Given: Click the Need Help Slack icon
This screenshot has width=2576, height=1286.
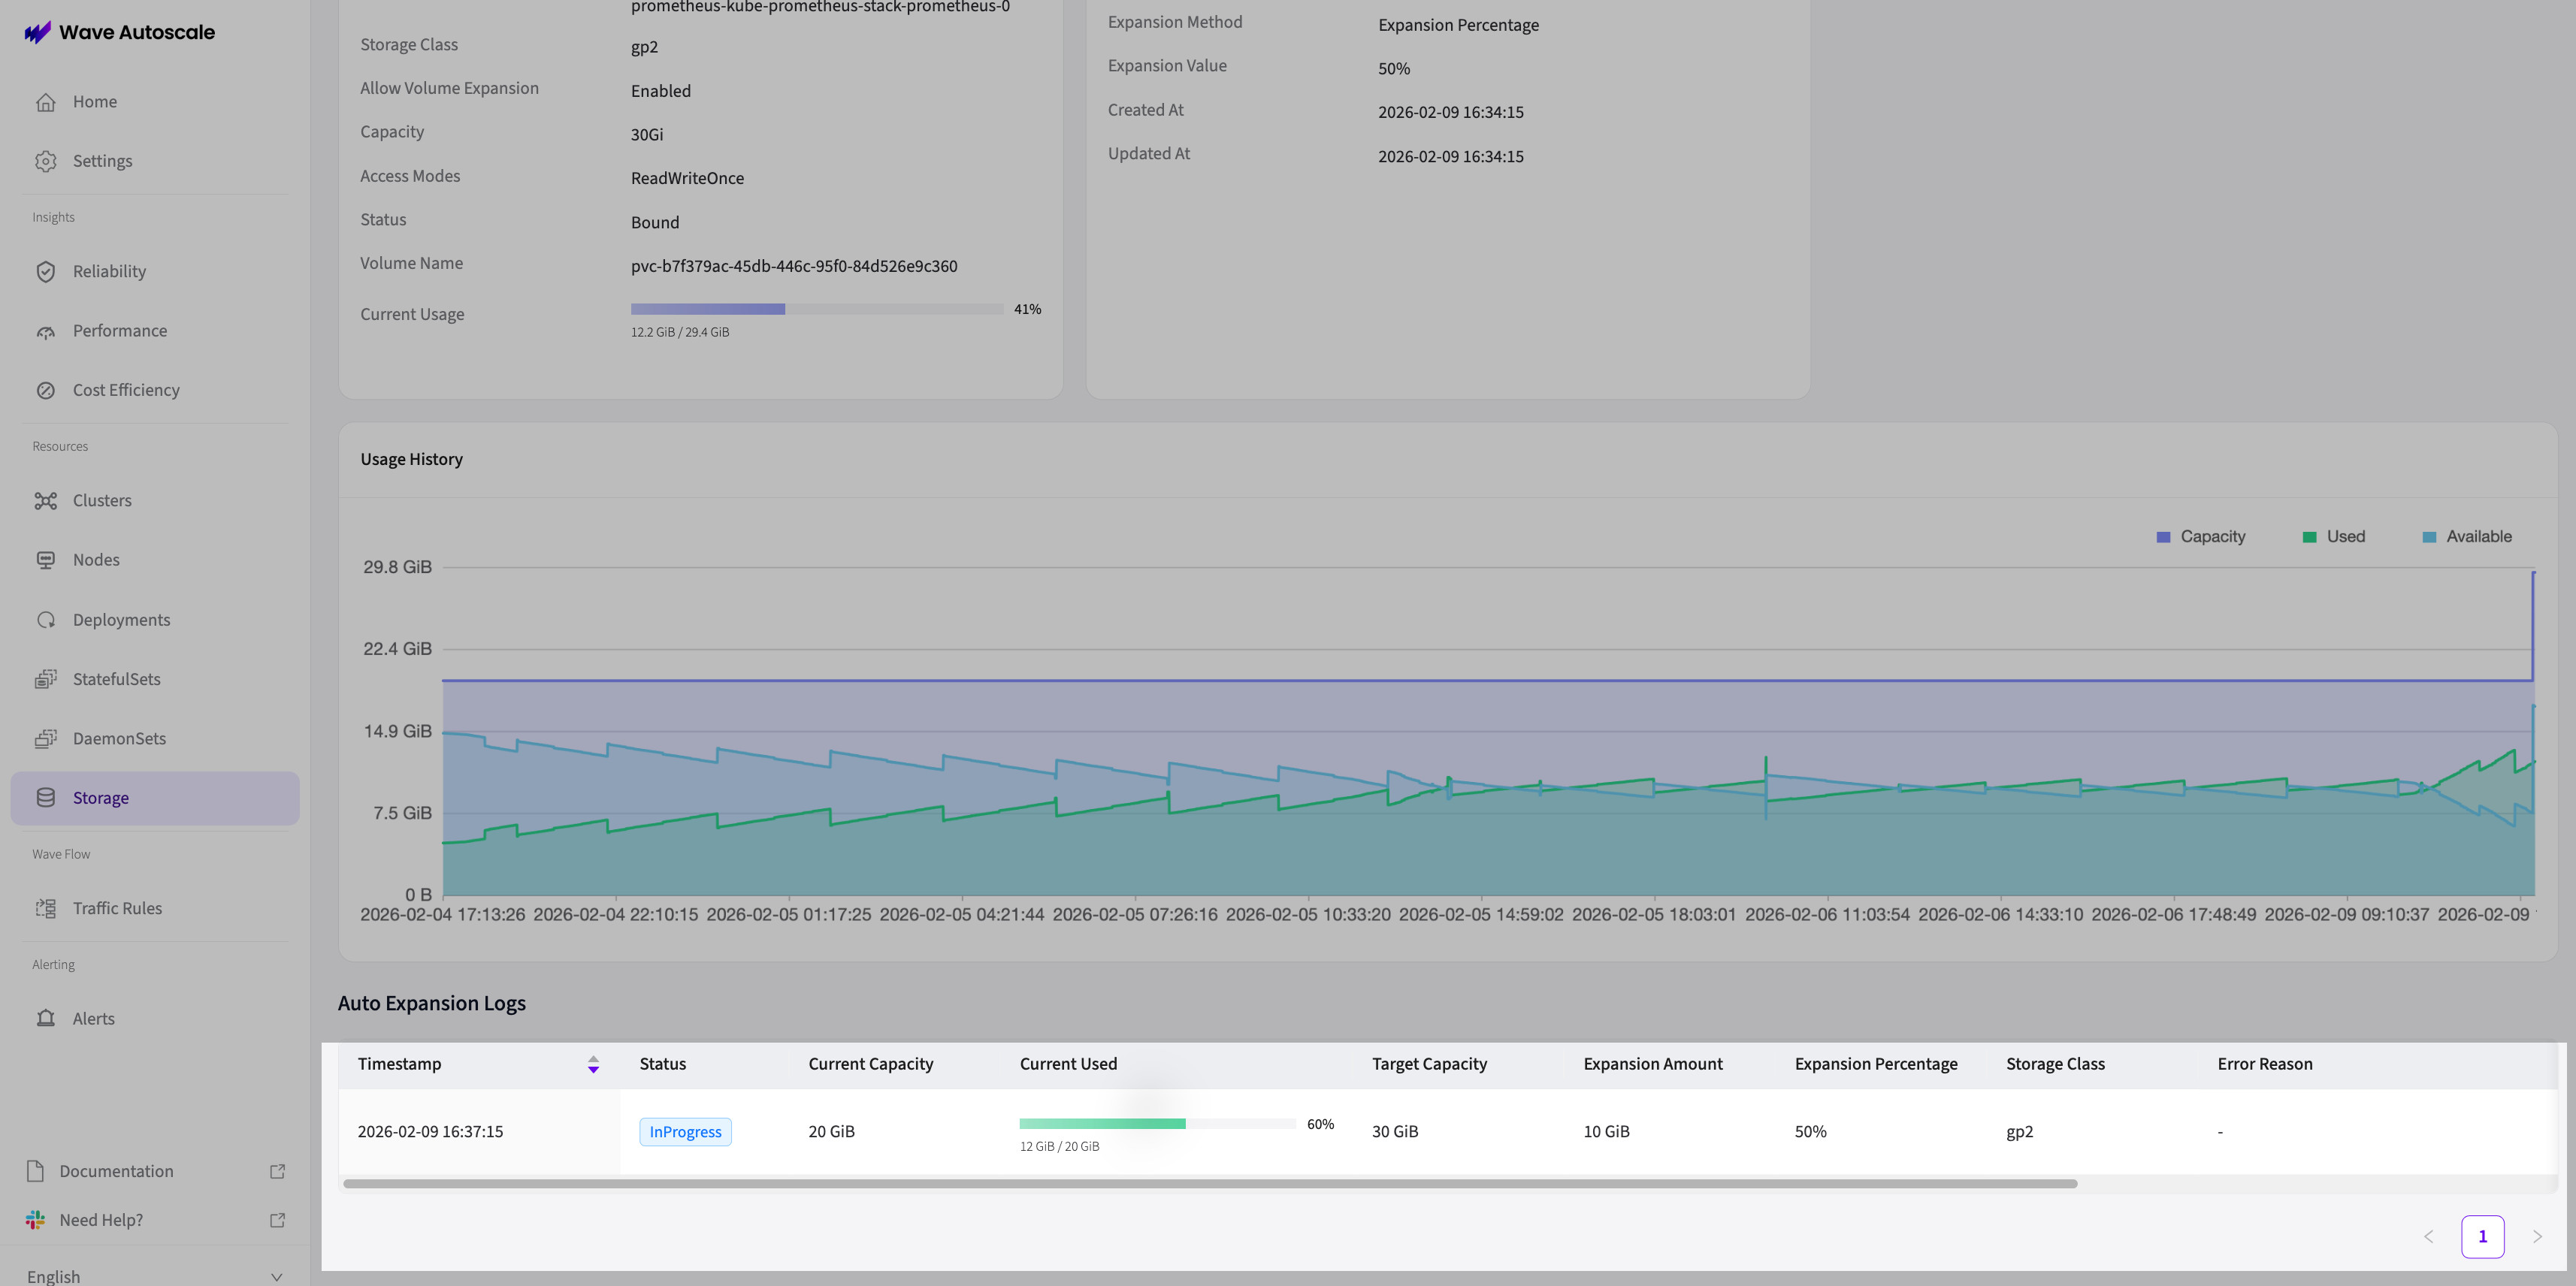Looking at the screenshot, I should pos(36,1220).
